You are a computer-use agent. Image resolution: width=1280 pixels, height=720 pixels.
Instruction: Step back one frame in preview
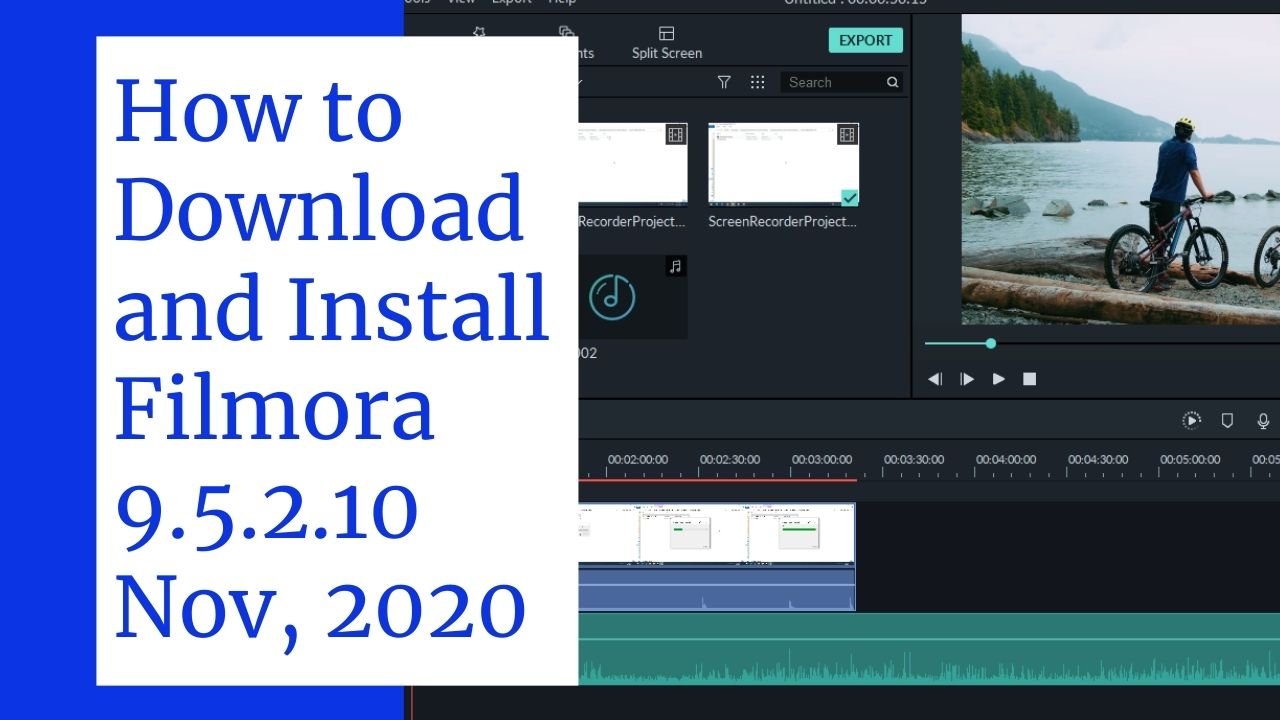pyautogui.click(x=935, y=379)
